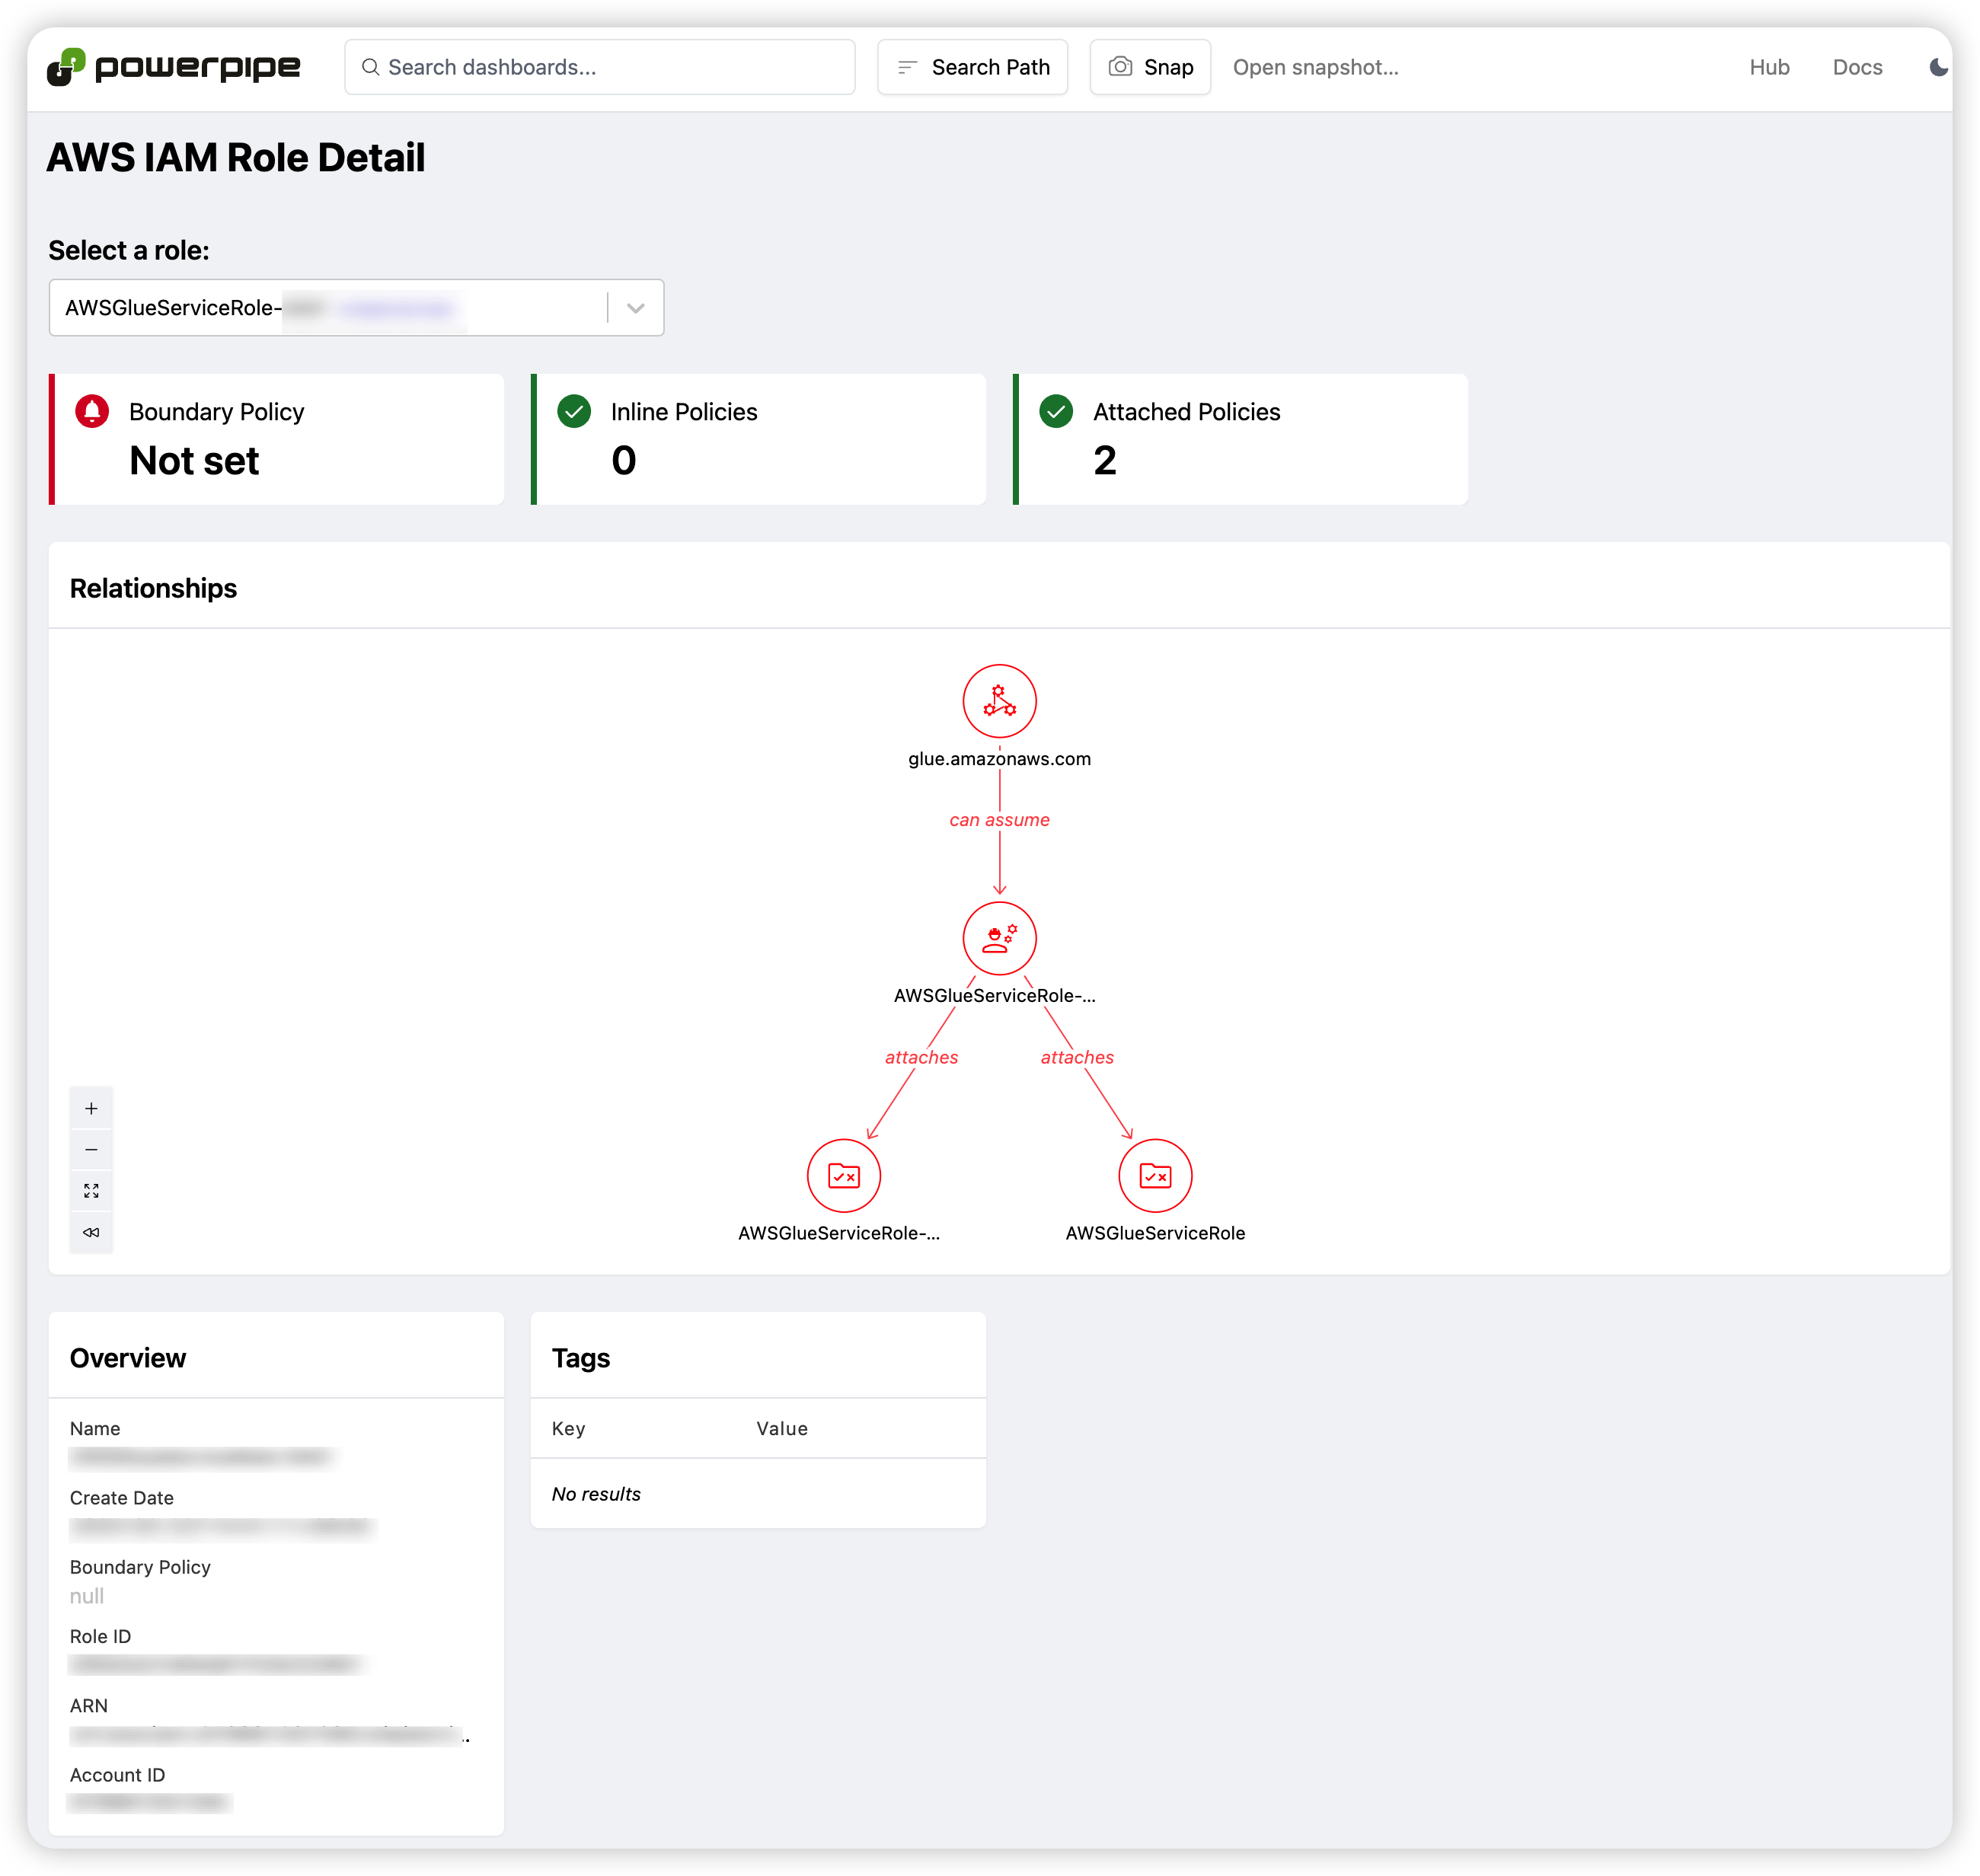Select the AWSGlueServiceRole role node

[999, 938]
